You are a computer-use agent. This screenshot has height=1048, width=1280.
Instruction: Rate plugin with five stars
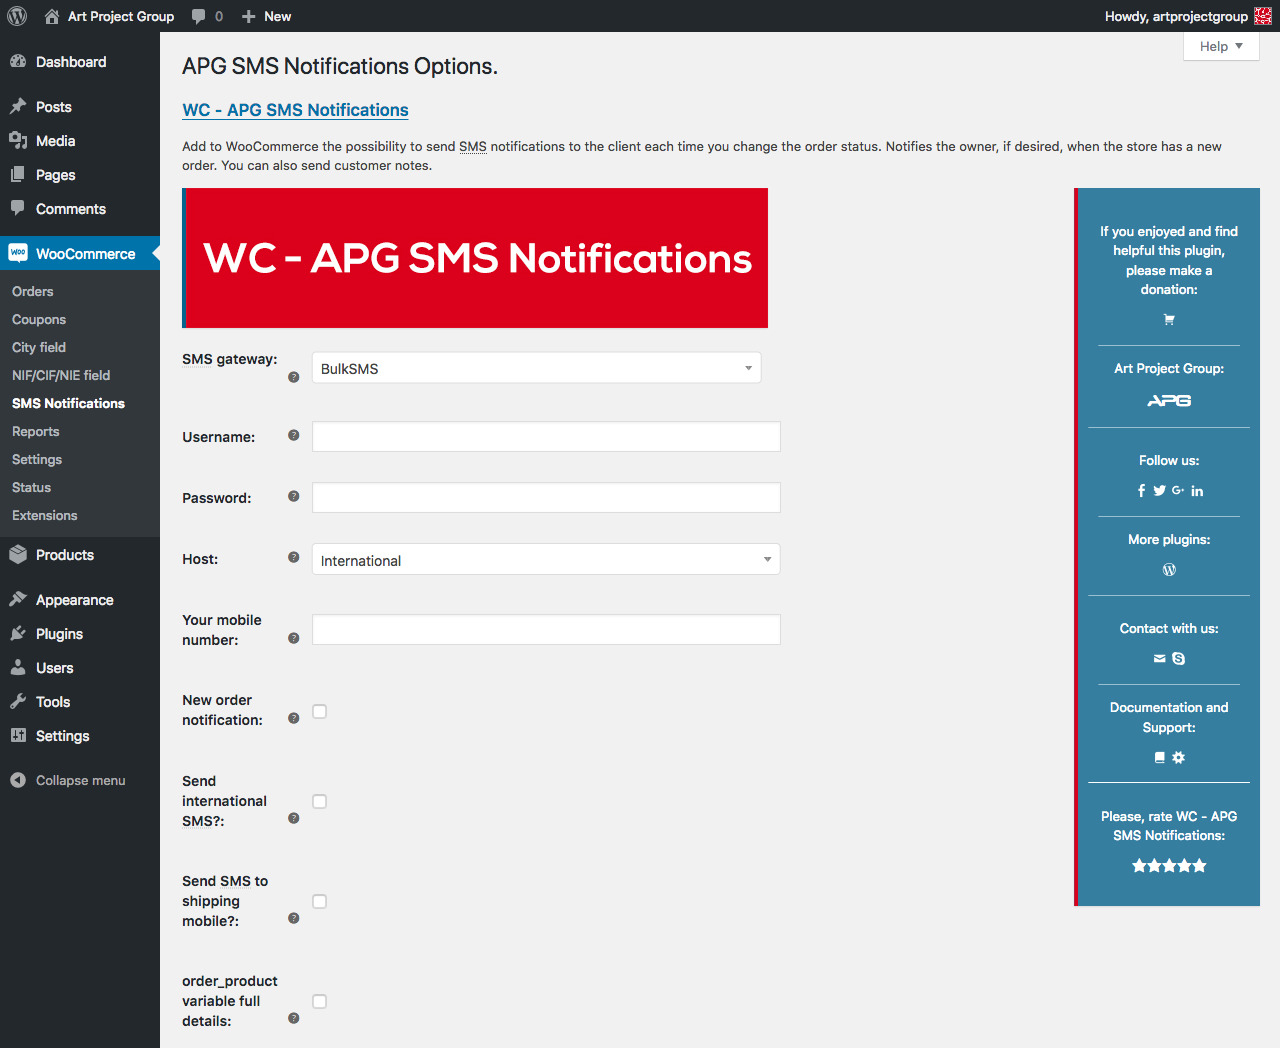[1169, 866]
